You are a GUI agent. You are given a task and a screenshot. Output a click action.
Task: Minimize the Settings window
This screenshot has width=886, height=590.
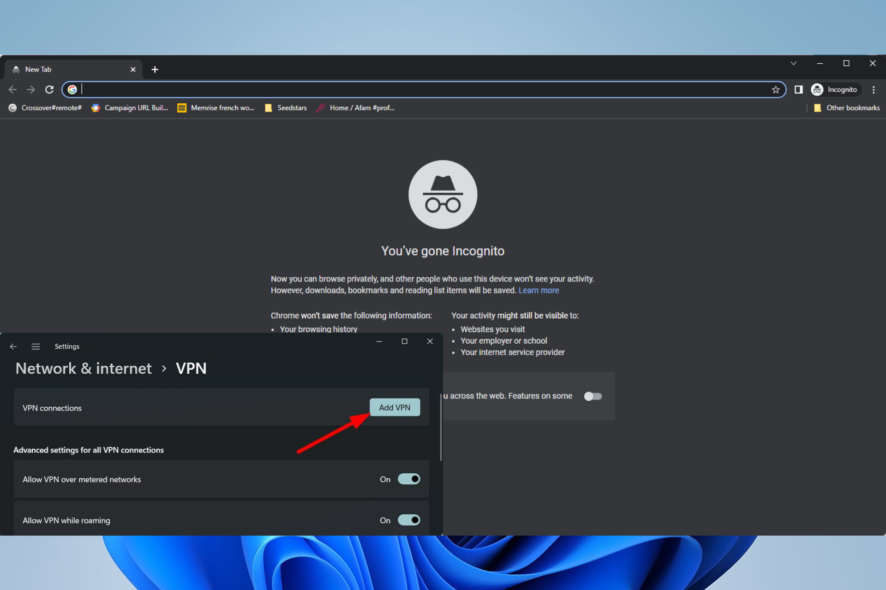[x=379, y=341]
